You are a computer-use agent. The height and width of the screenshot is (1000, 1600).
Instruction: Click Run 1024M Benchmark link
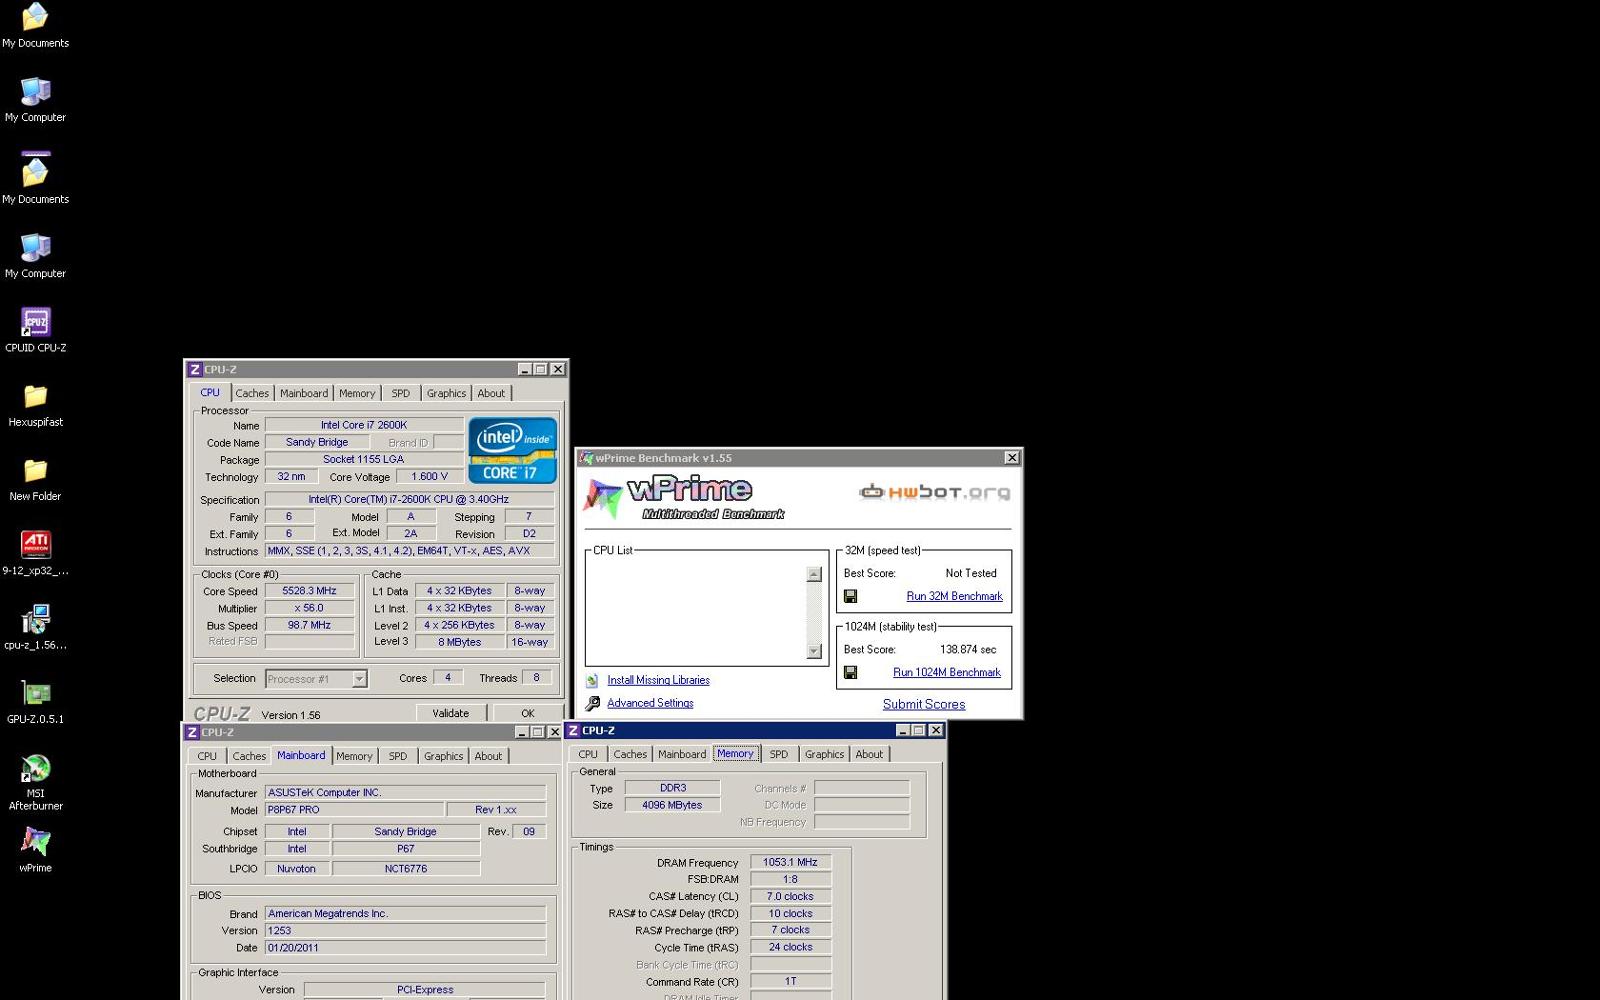pyautogui.click(x=947, y=672)
